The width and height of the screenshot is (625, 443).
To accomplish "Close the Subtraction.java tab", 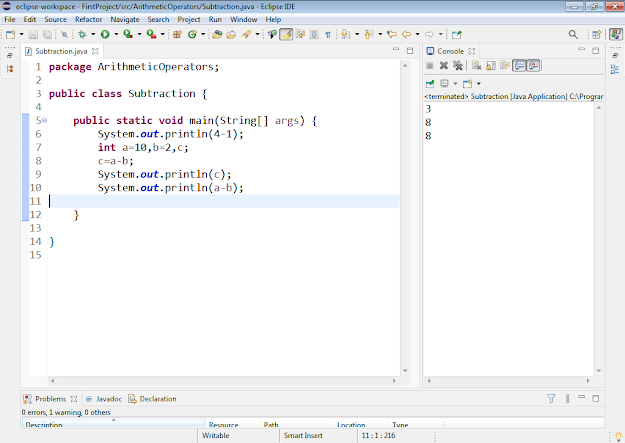I will [x=95, y=51].
